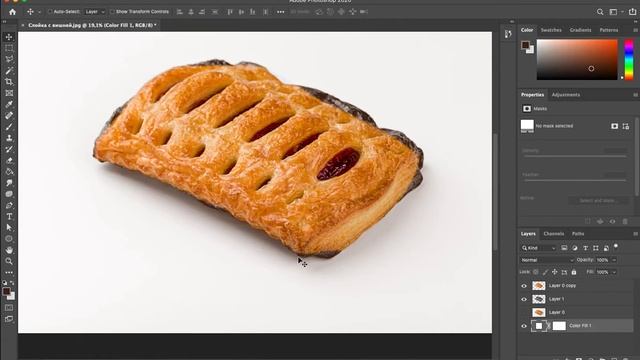Screen dimensions: 640x360
Task: Toggle the lock all padlock icon
Action: point(574,272)
